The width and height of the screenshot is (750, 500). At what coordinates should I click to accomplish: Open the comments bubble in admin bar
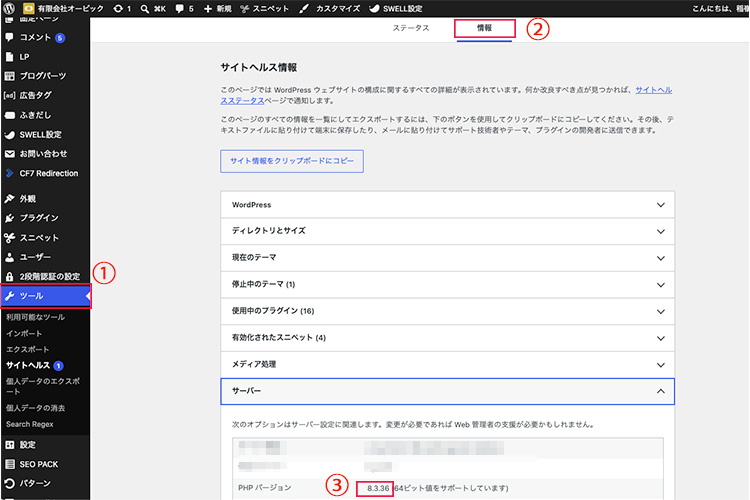tap(179, 9)
